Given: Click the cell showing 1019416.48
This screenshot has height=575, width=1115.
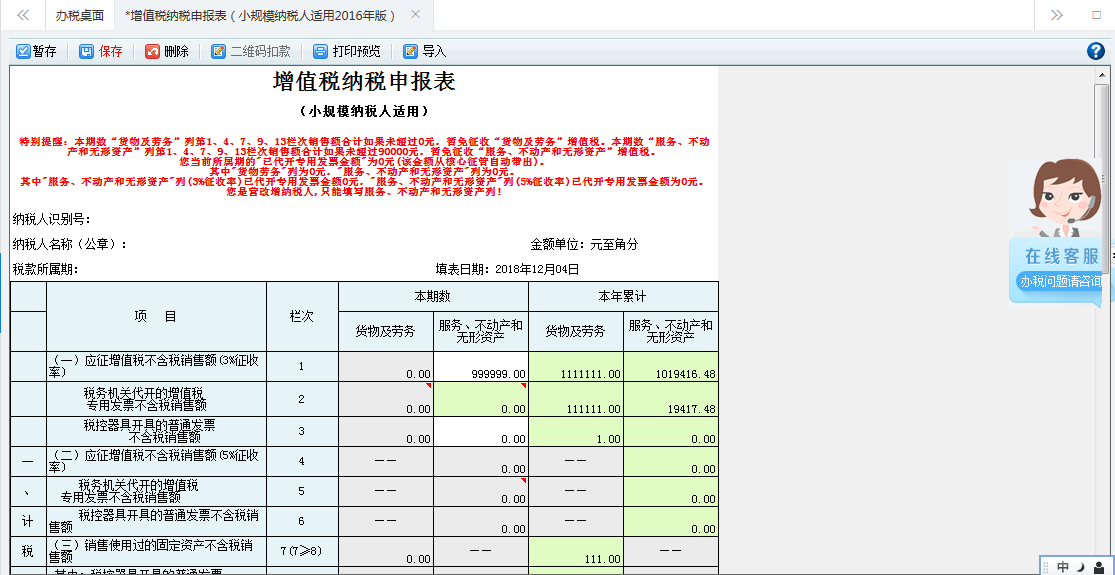Looking at the screenshot, I should [x=671, y=367].
